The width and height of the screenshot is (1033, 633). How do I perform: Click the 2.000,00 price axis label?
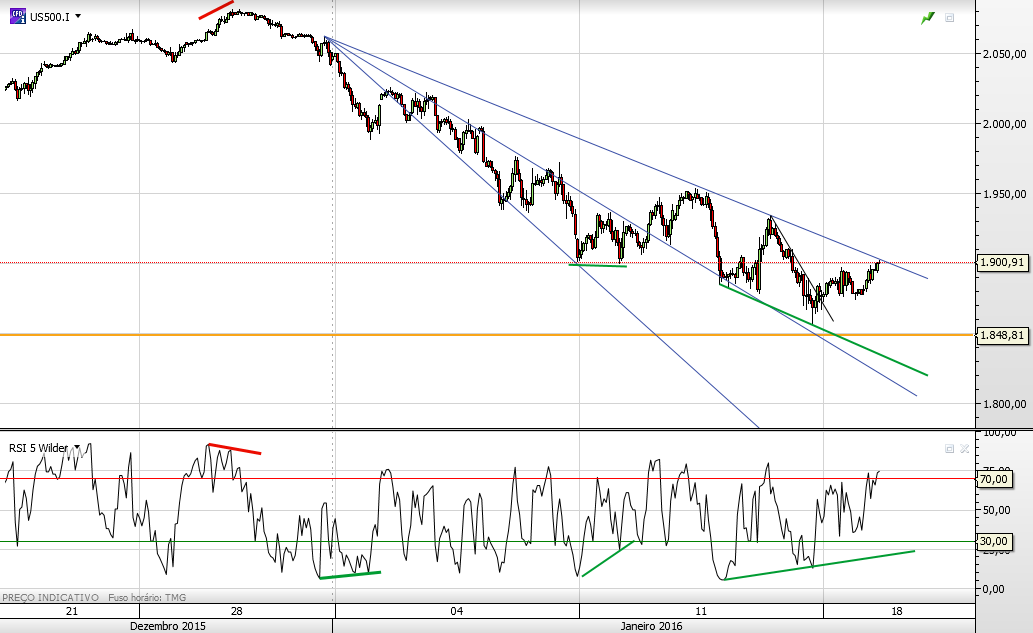point(1004,124)
